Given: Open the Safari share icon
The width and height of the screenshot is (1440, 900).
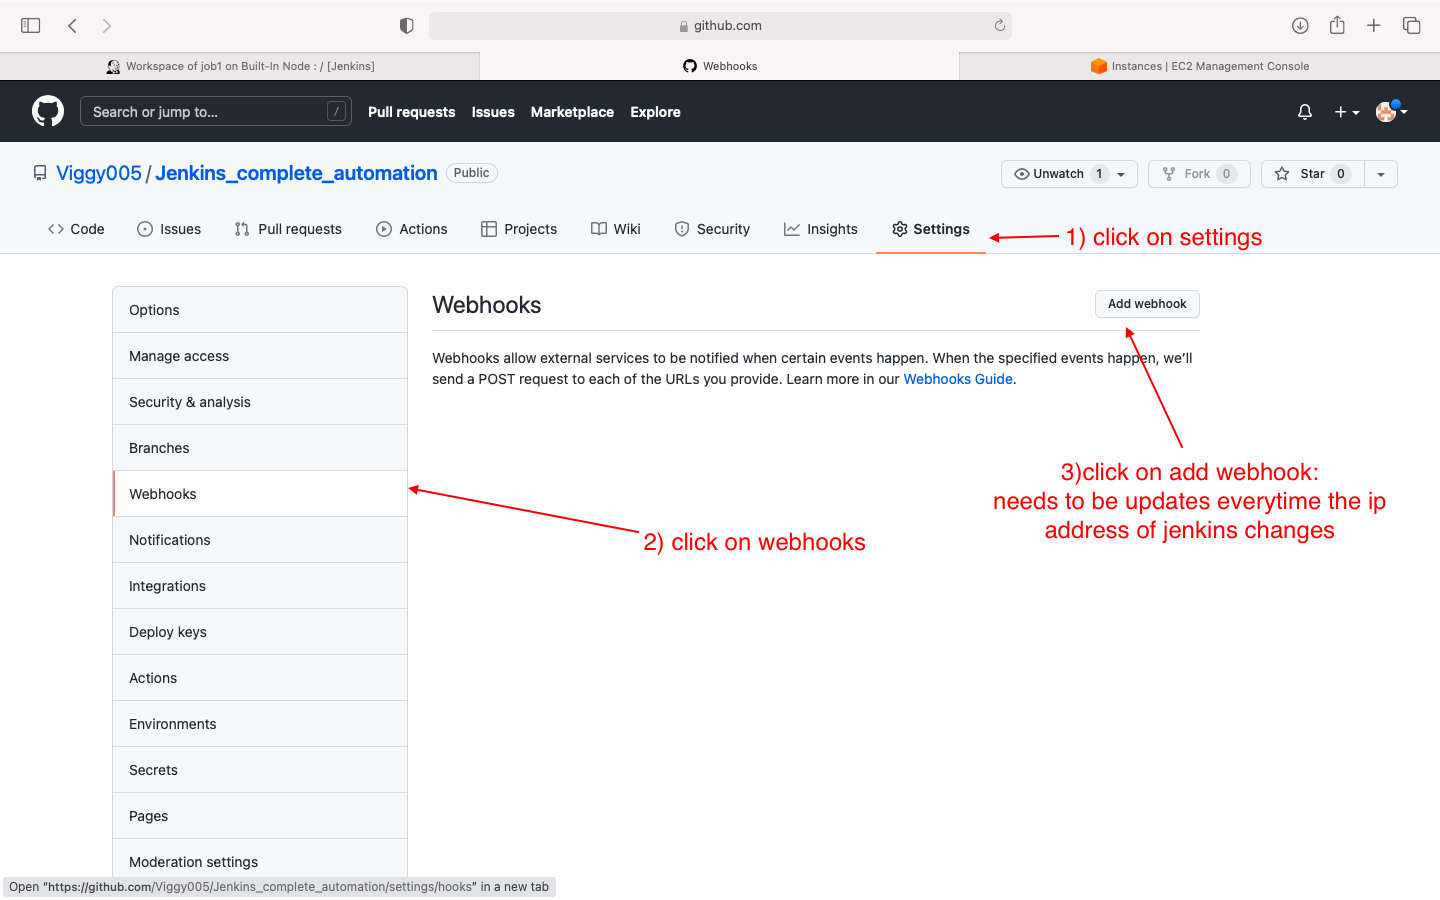Looking at the screenshot, I should click(1337, 25).
